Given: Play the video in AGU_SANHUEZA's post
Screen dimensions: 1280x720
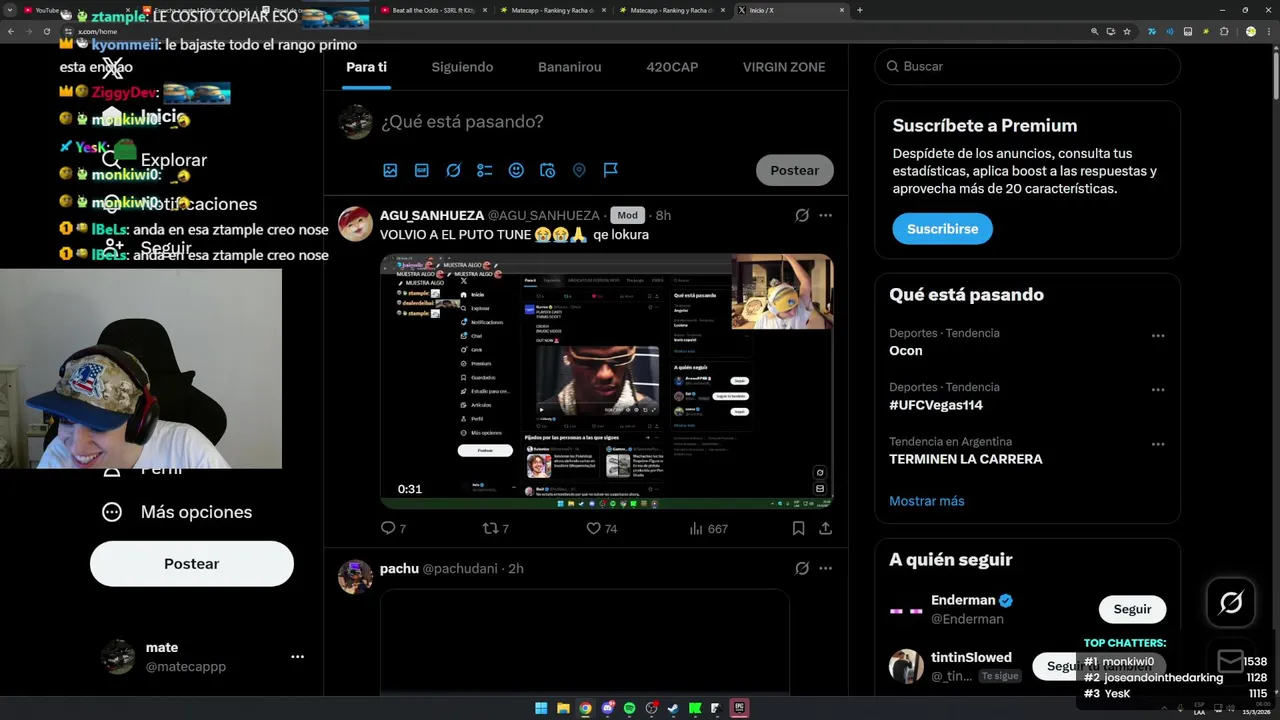Looking at the screenshot, I should pos(606,382).
